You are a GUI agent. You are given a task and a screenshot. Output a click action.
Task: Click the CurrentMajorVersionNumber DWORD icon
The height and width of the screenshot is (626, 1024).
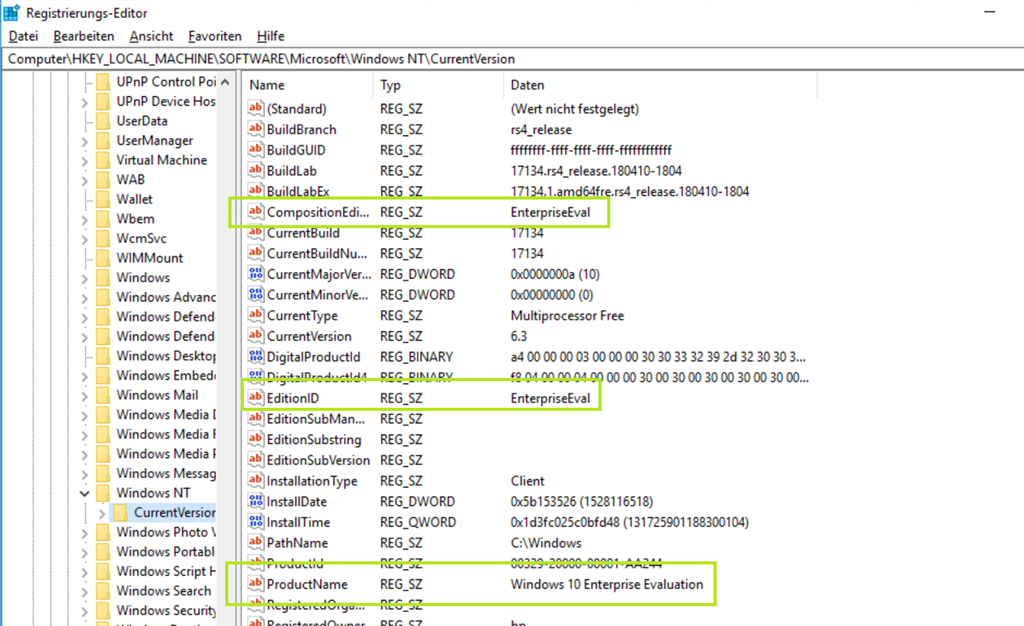(256, 274)
